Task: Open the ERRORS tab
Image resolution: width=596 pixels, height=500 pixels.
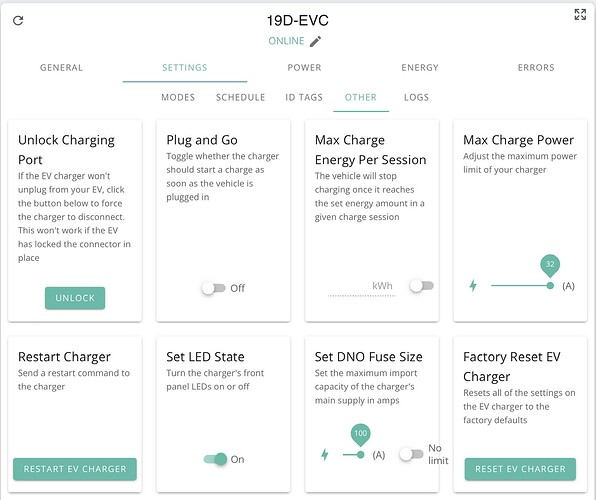Action: point(536,68)
